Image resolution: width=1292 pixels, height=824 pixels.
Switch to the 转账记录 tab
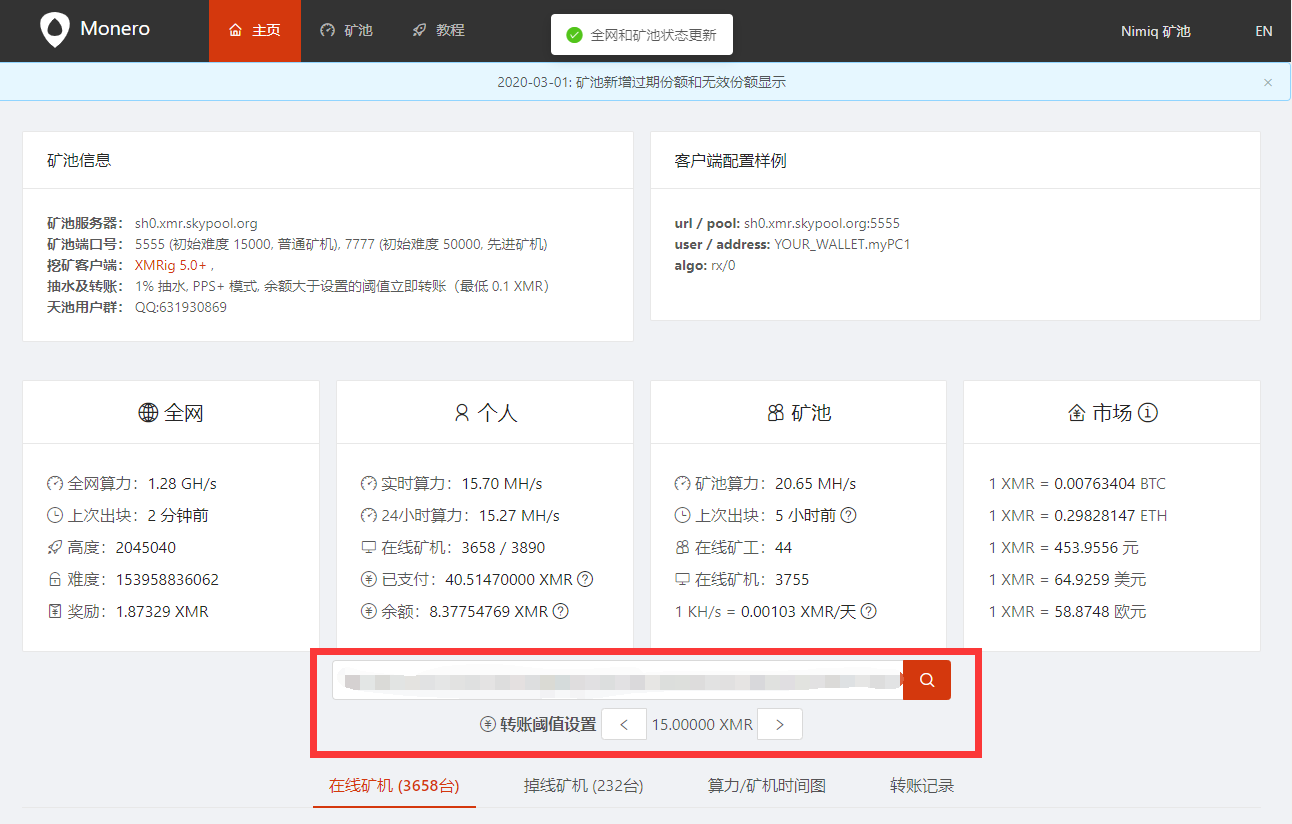(x=921, y=786)
